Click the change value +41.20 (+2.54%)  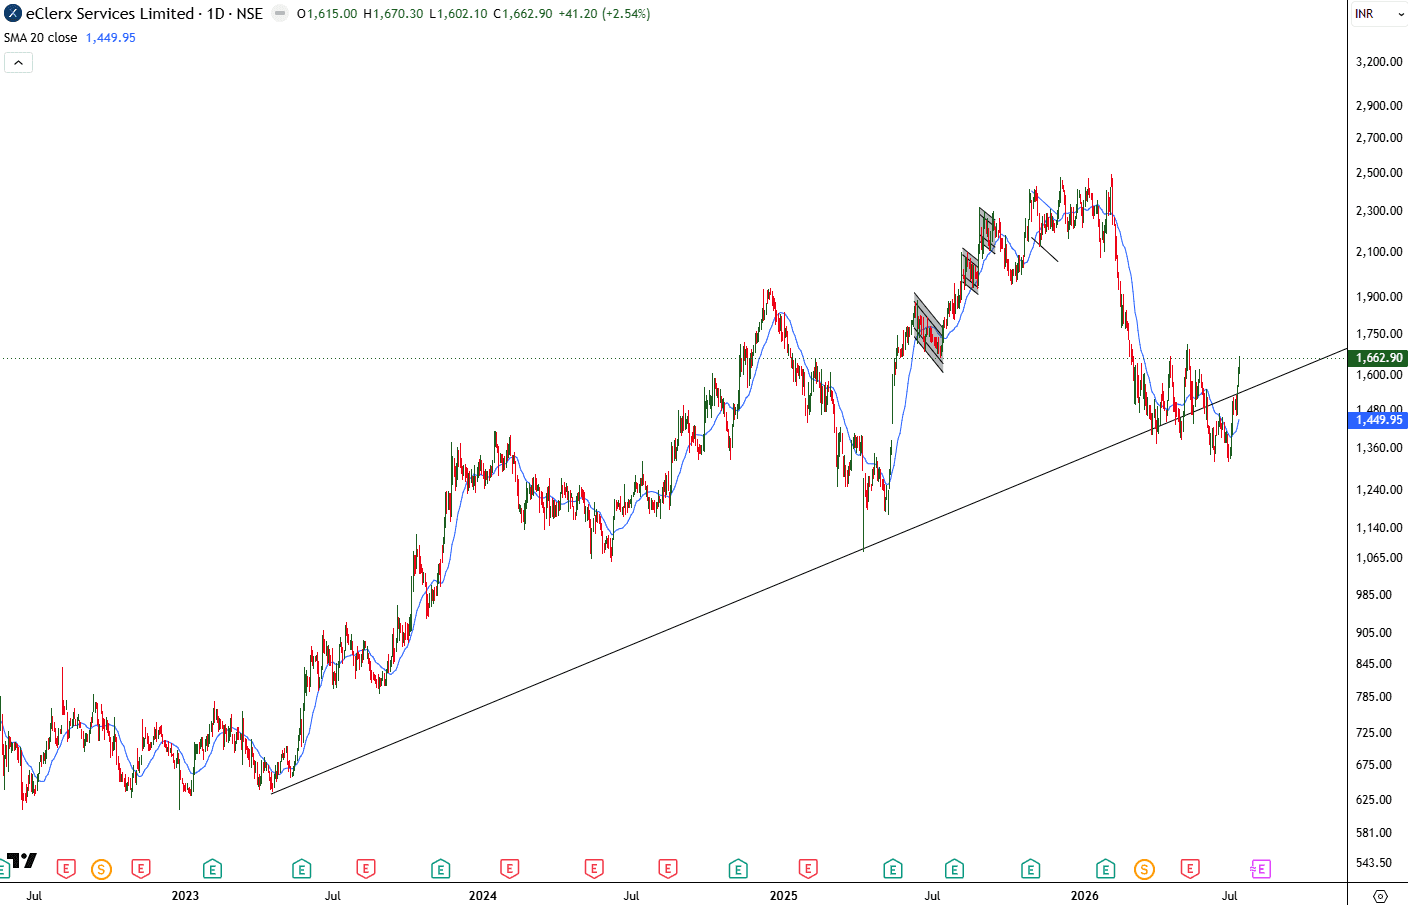(x=604, y=14)
